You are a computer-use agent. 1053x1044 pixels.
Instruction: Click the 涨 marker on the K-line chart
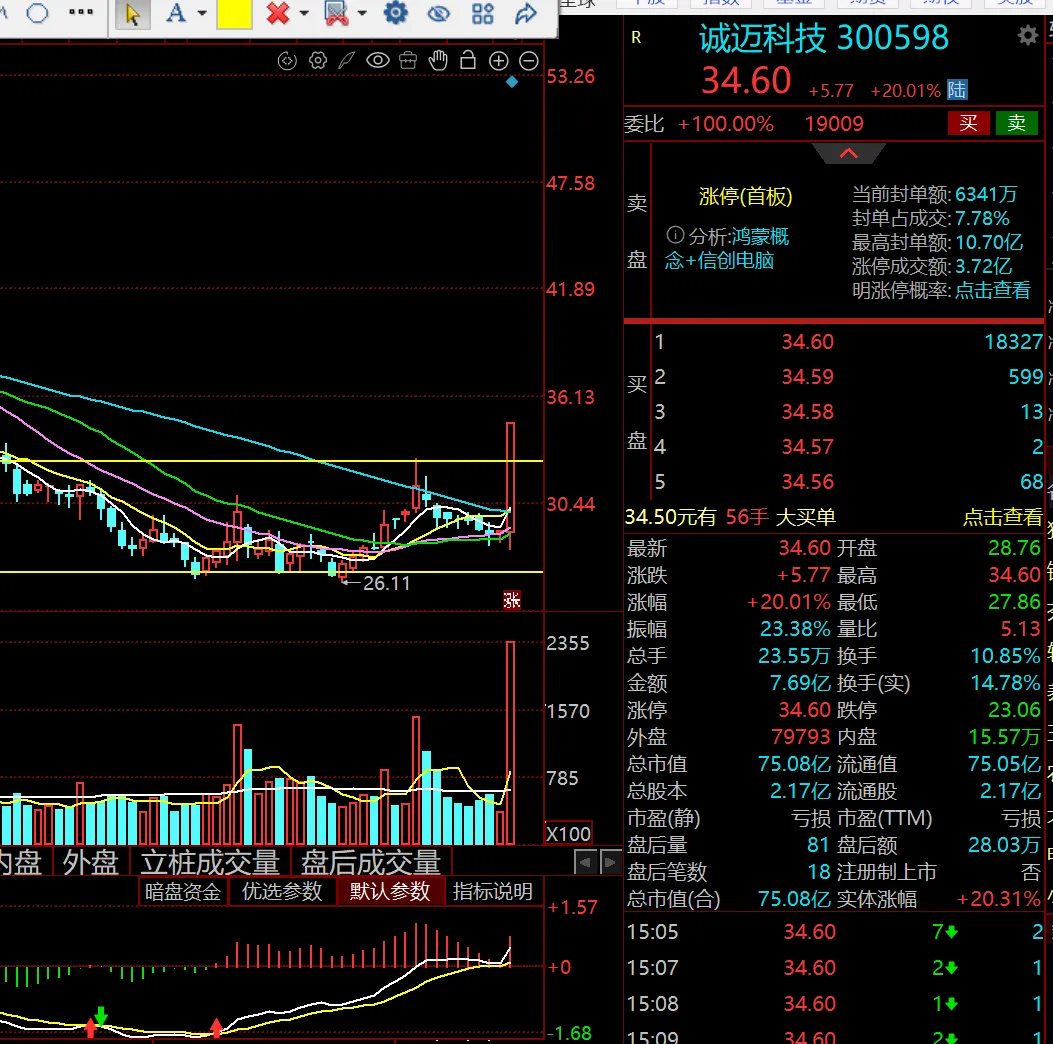click(x=512, y=600)
